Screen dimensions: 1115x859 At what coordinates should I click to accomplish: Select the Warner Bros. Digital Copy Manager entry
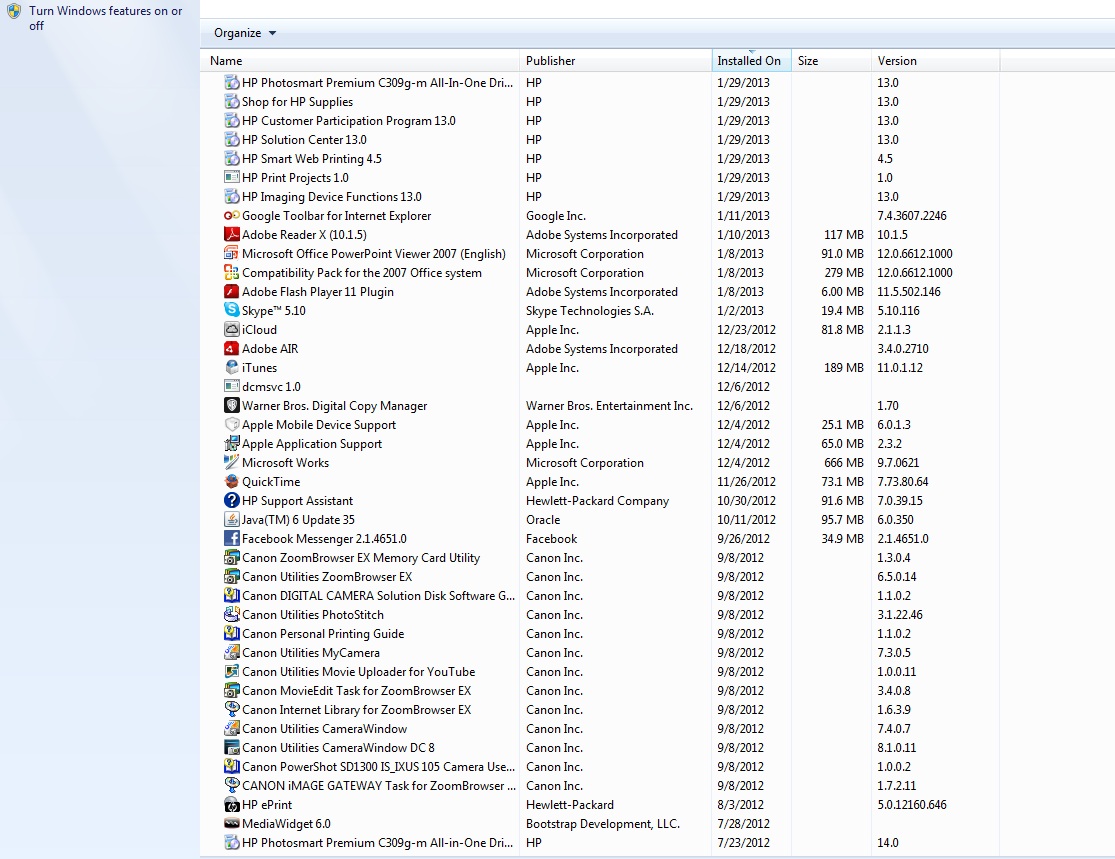click(334, 406)
